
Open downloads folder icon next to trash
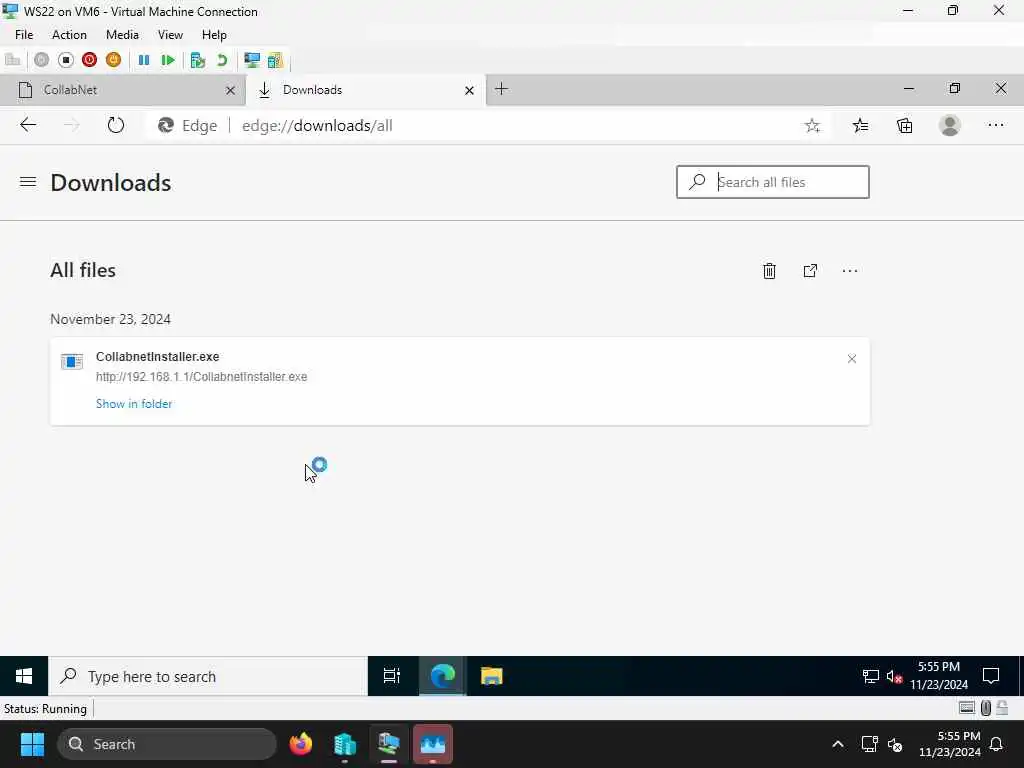[810, 270]
